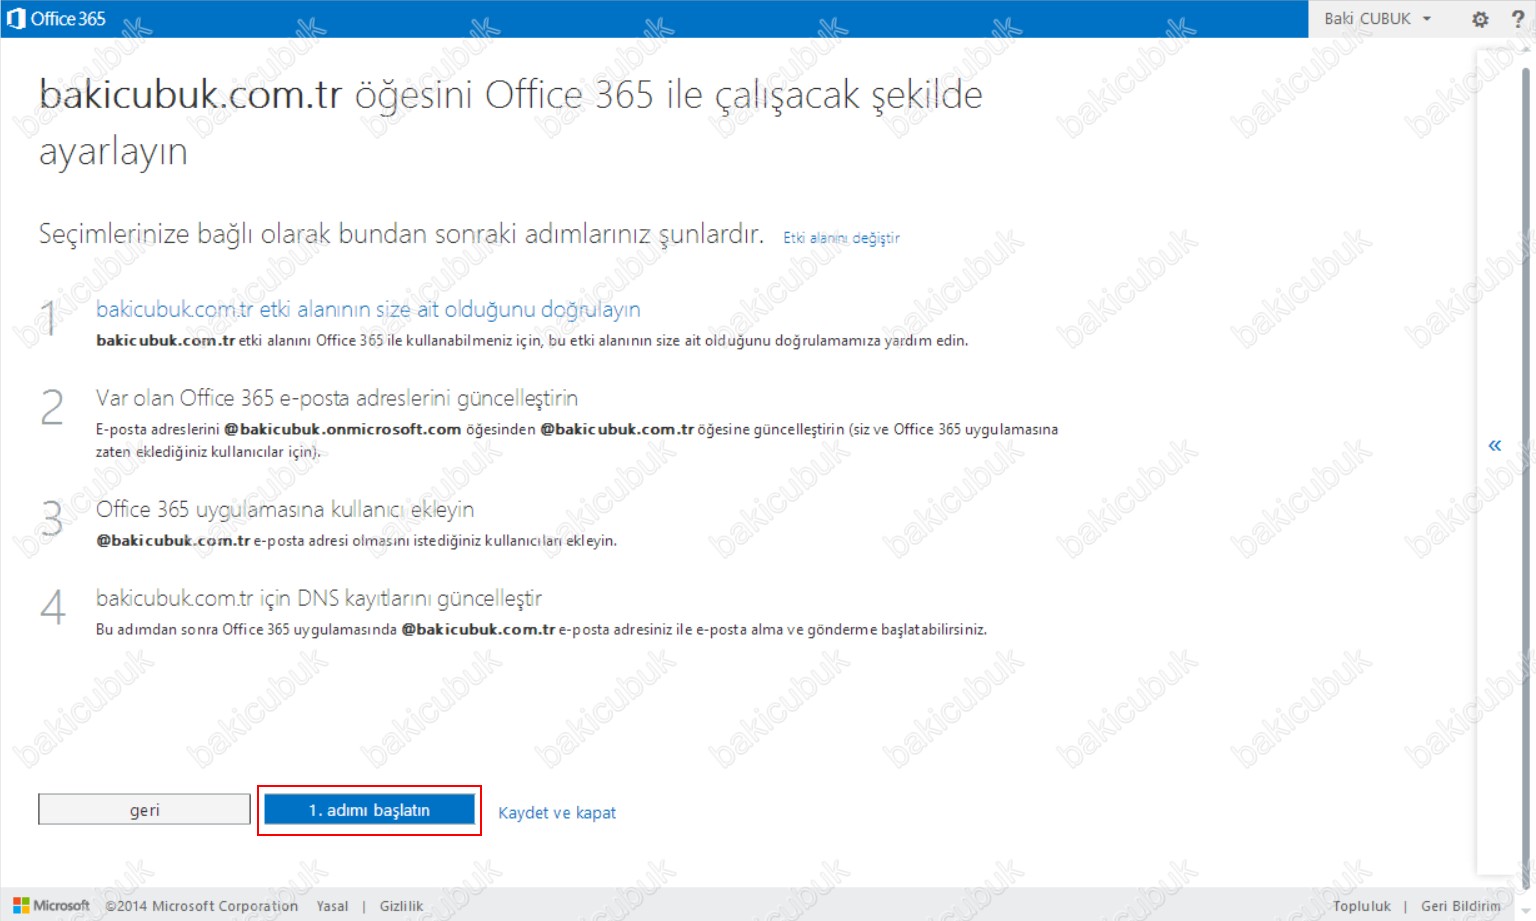1536x921 pixels.
Task: Open the 'Topluluk' footer link
Action: (1361, 906)
